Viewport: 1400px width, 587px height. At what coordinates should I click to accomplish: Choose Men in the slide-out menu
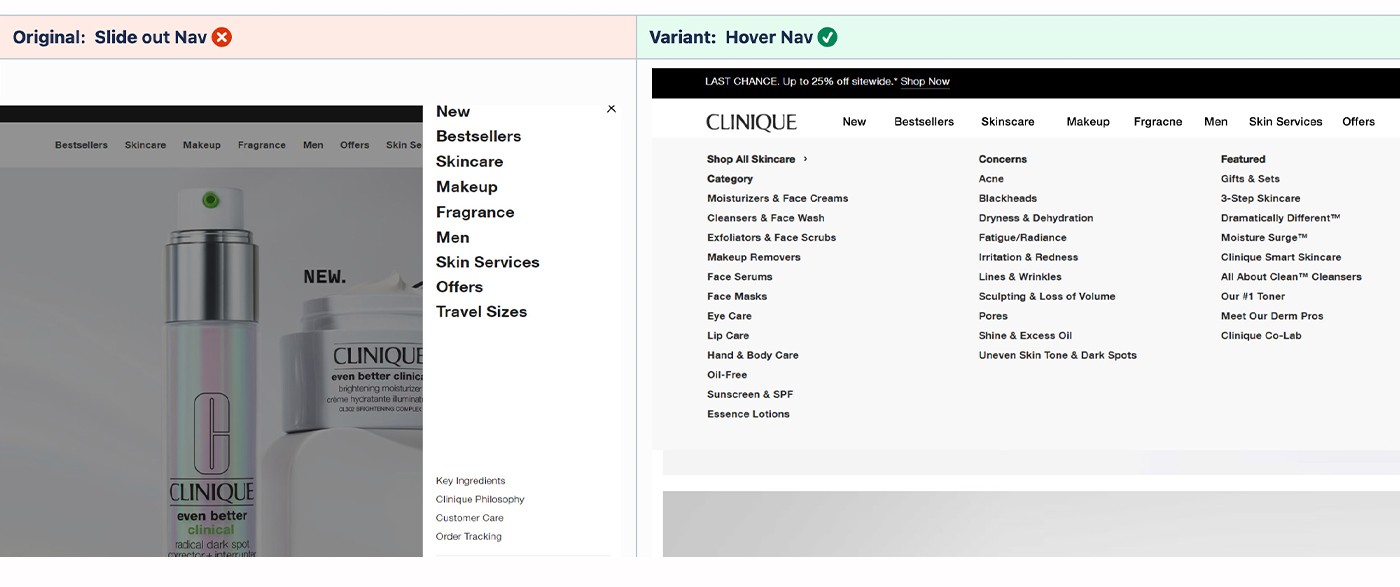(x=452, y=237)
